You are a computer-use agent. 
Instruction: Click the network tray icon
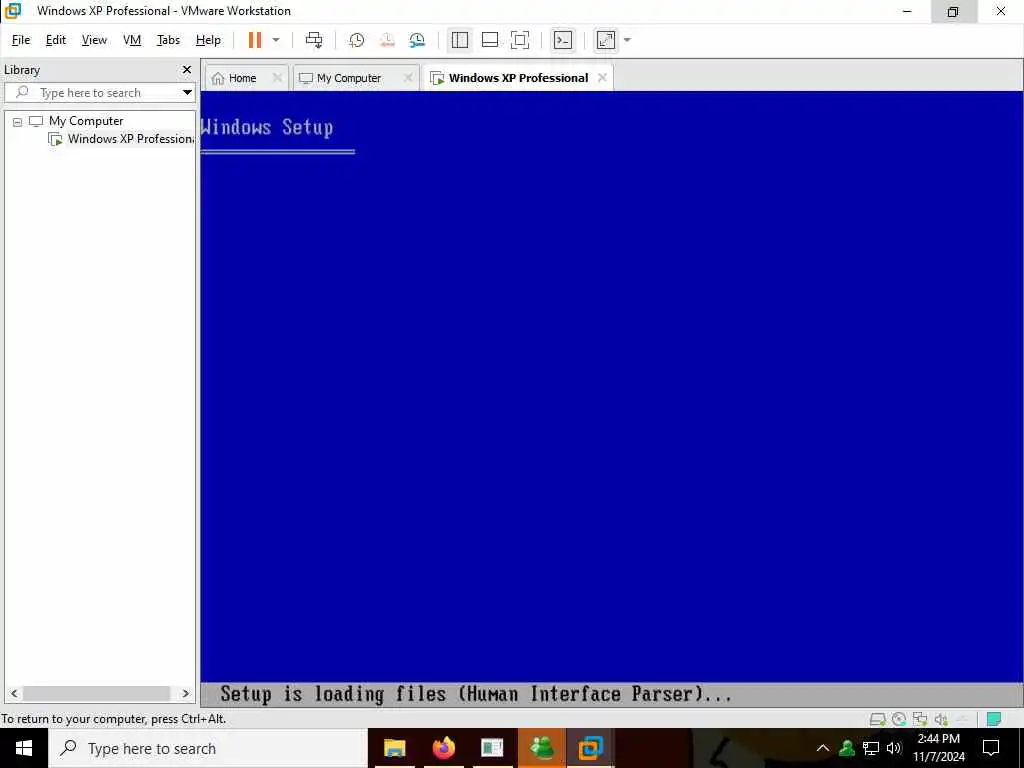pos(871,748)
